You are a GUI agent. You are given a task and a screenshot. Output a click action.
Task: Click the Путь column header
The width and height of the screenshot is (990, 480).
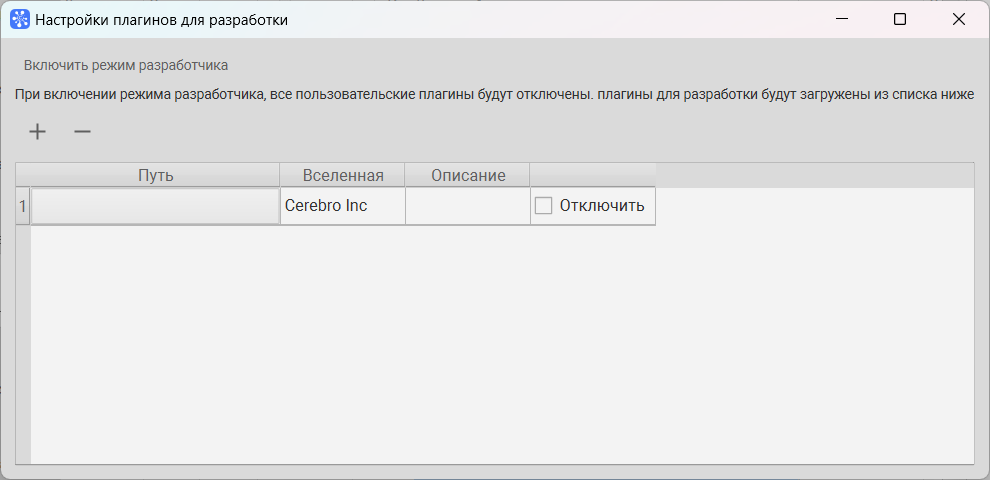(155, 175)
